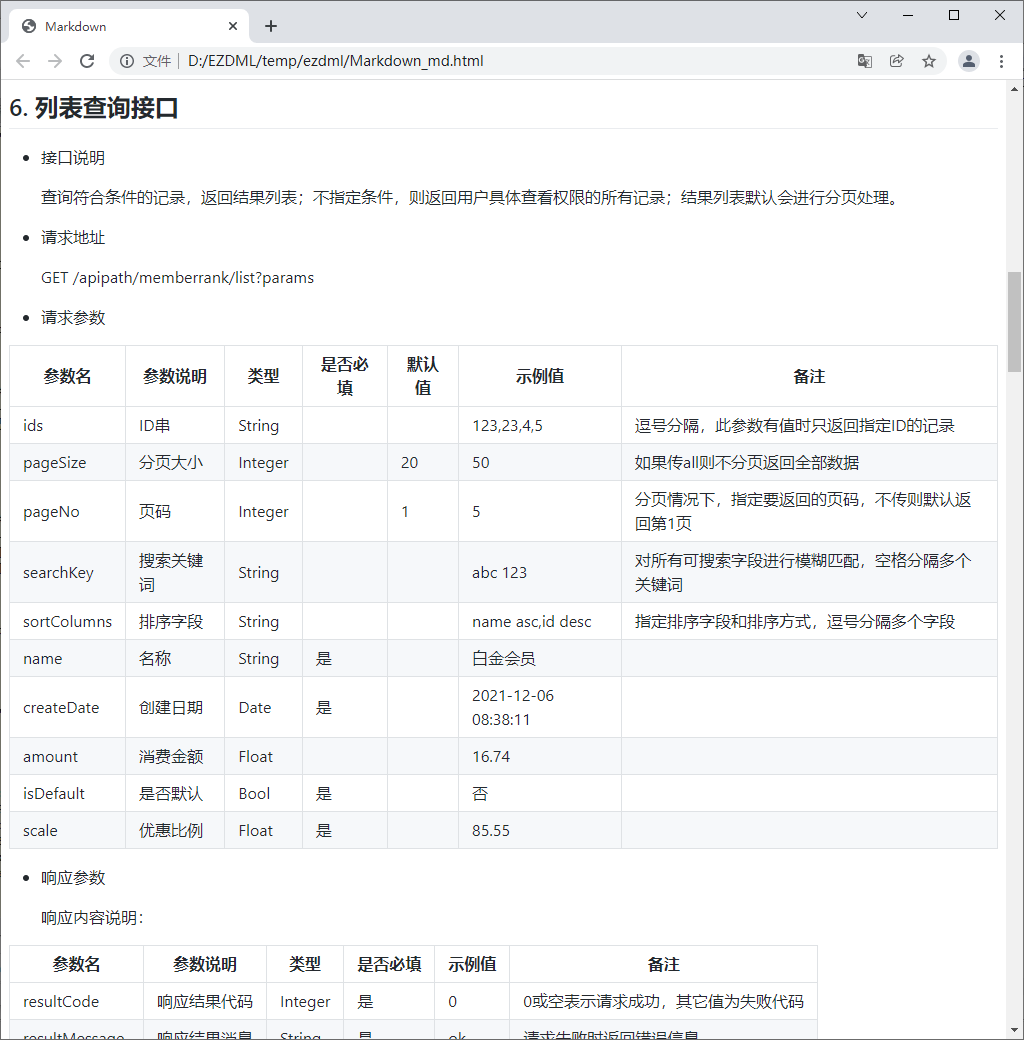Click the address bar showing the file path

[x=330, y=61]
